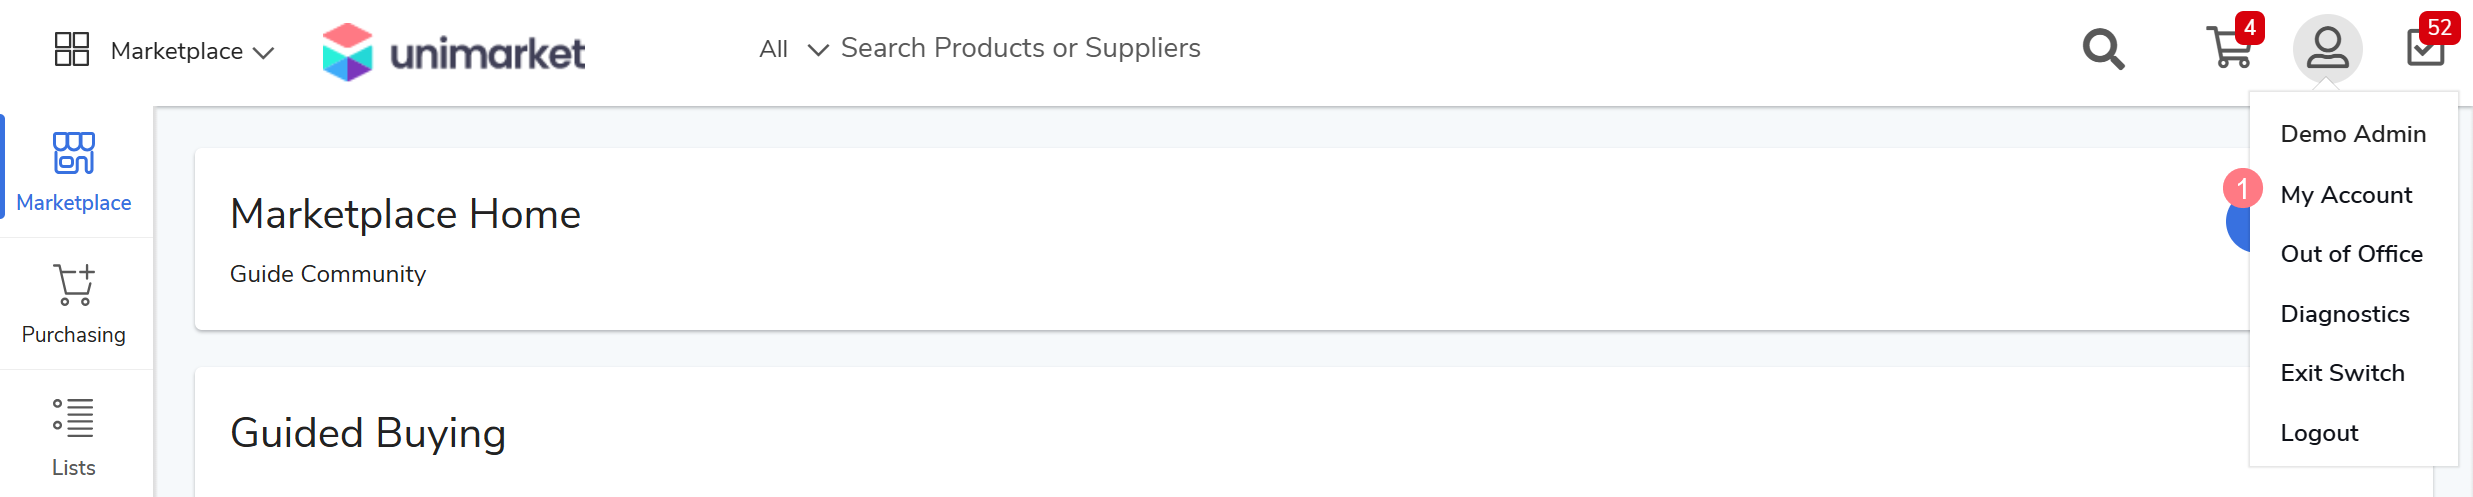Click Demo Admin name in dropdown
This screenshot has width=2473, height=497.
pyautogui.click(x=2353, y=134)
